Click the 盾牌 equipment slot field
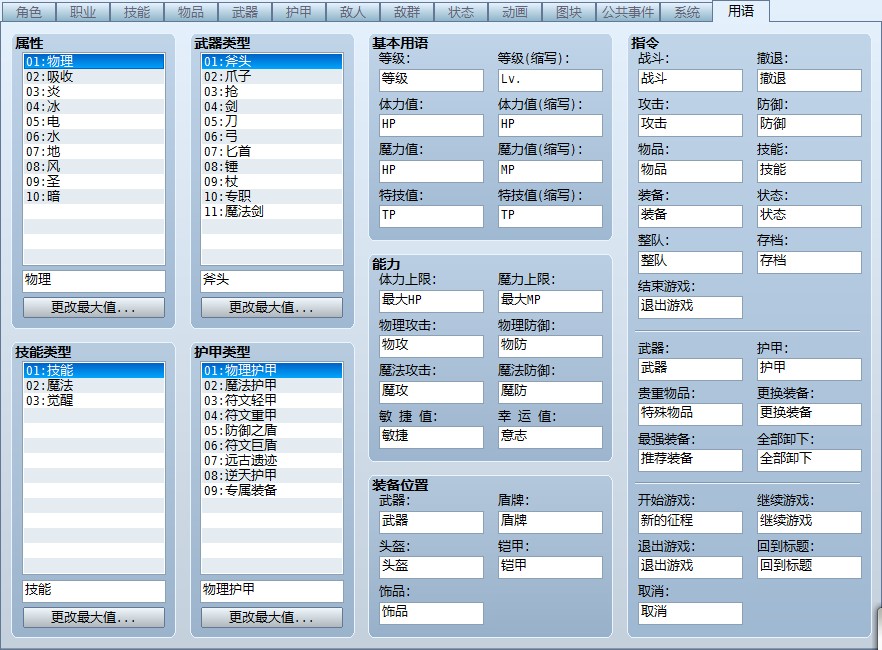This screenshot has height=650, width=882. 550,522
